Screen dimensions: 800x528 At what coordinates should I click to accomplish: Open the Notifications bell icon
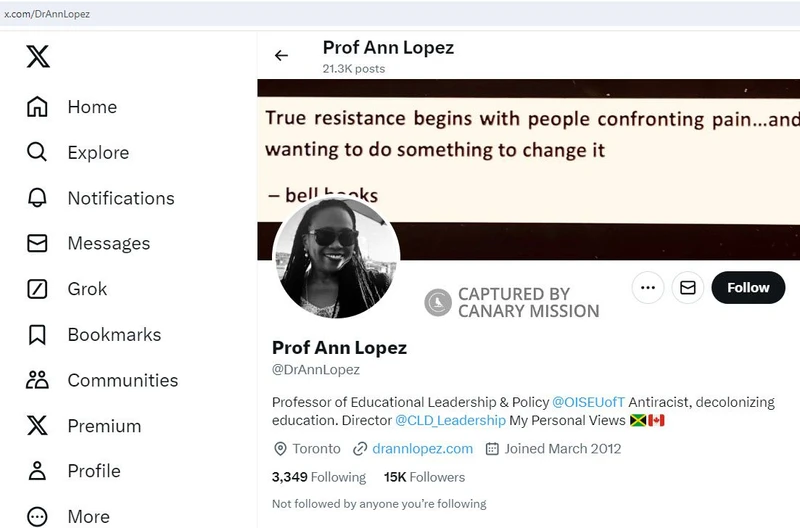click(37, 197)
